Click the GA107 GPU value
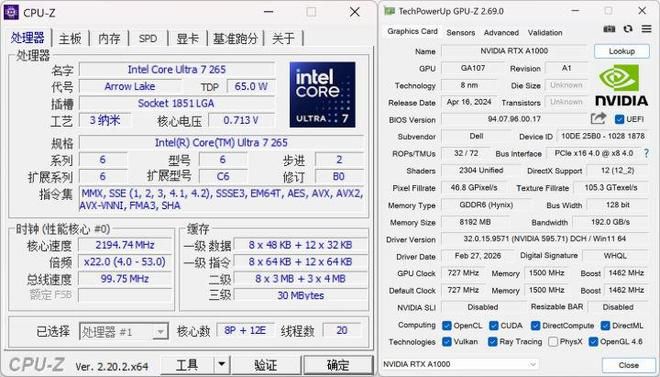The image size is (660, 377). click(473, 68)
